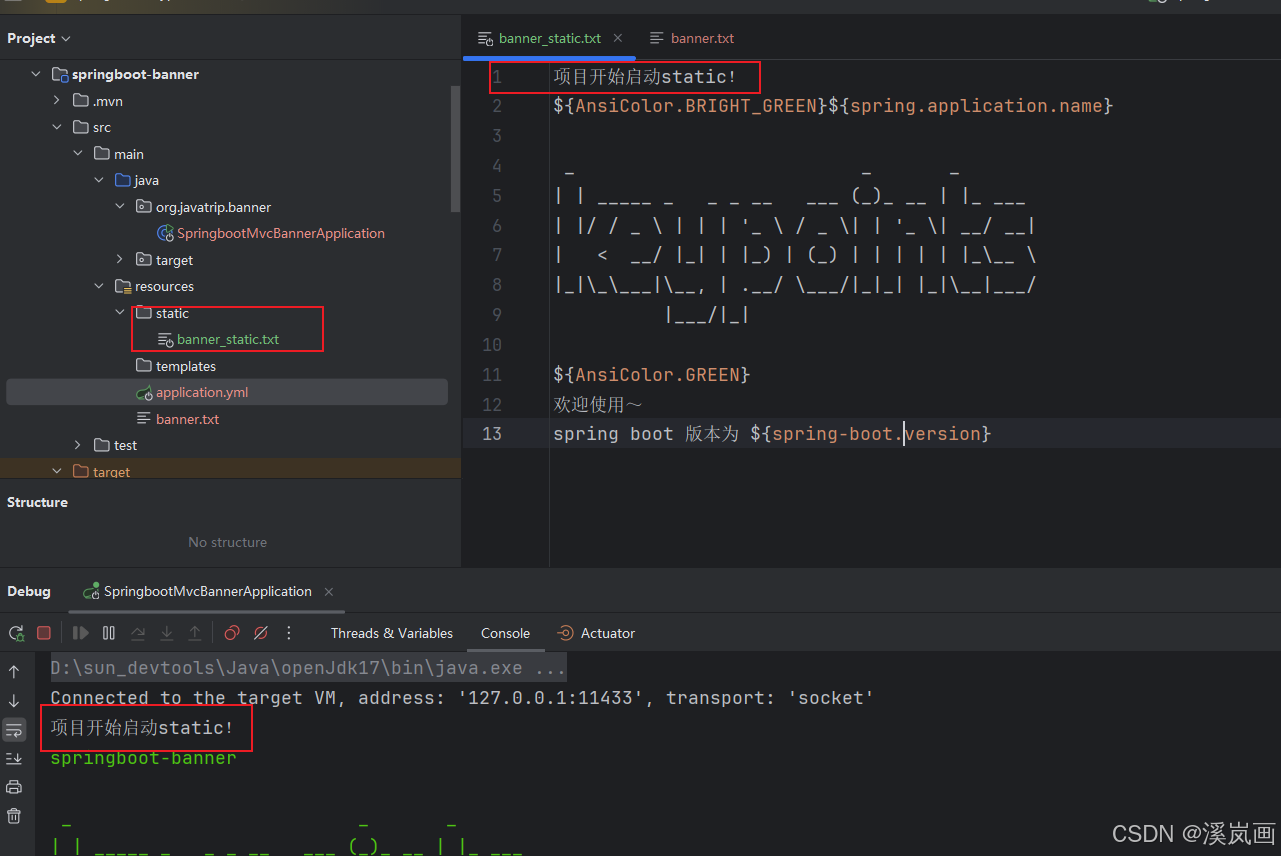The height and width of the screenshot is (856, 1281).
Task: Mute breakpoints in debug toolbar
Action: click(x=261, y=633)
